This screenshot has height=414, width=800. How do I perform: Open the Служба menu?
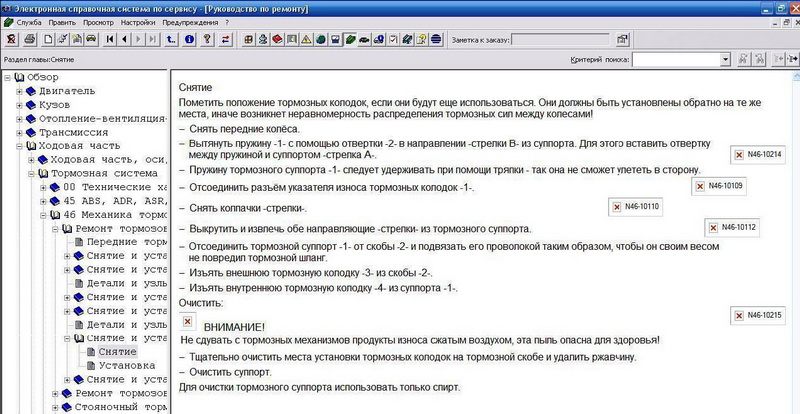tap(29, 22)
